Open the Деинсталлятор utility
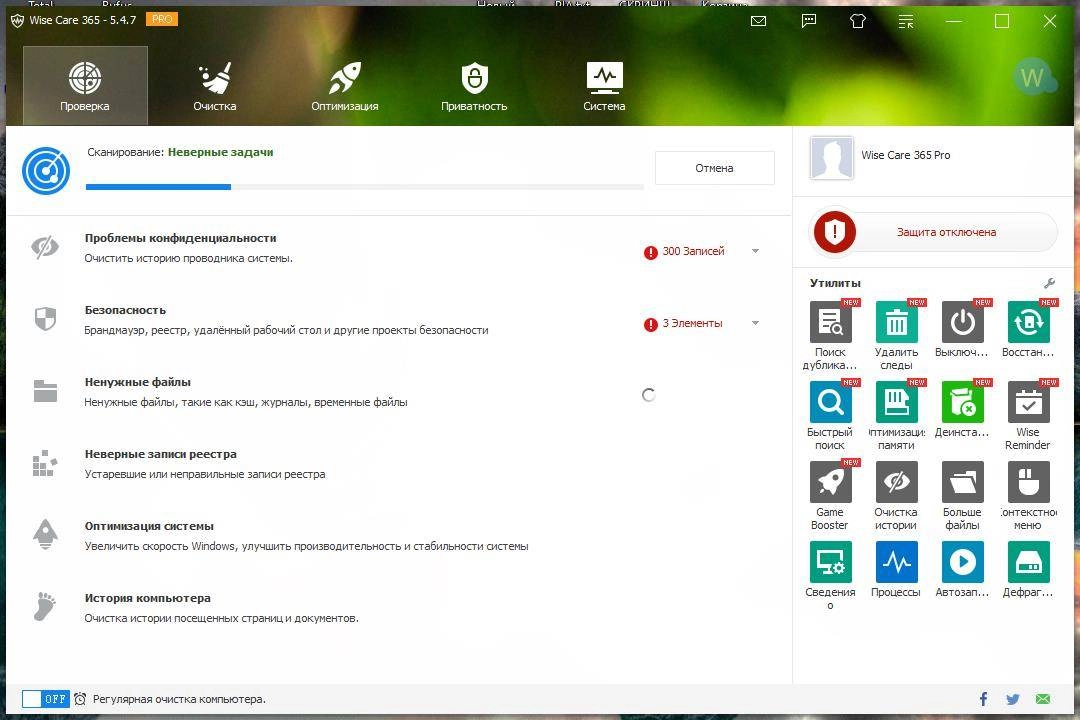Screen dimensions: 1080x720 [962, 402]
